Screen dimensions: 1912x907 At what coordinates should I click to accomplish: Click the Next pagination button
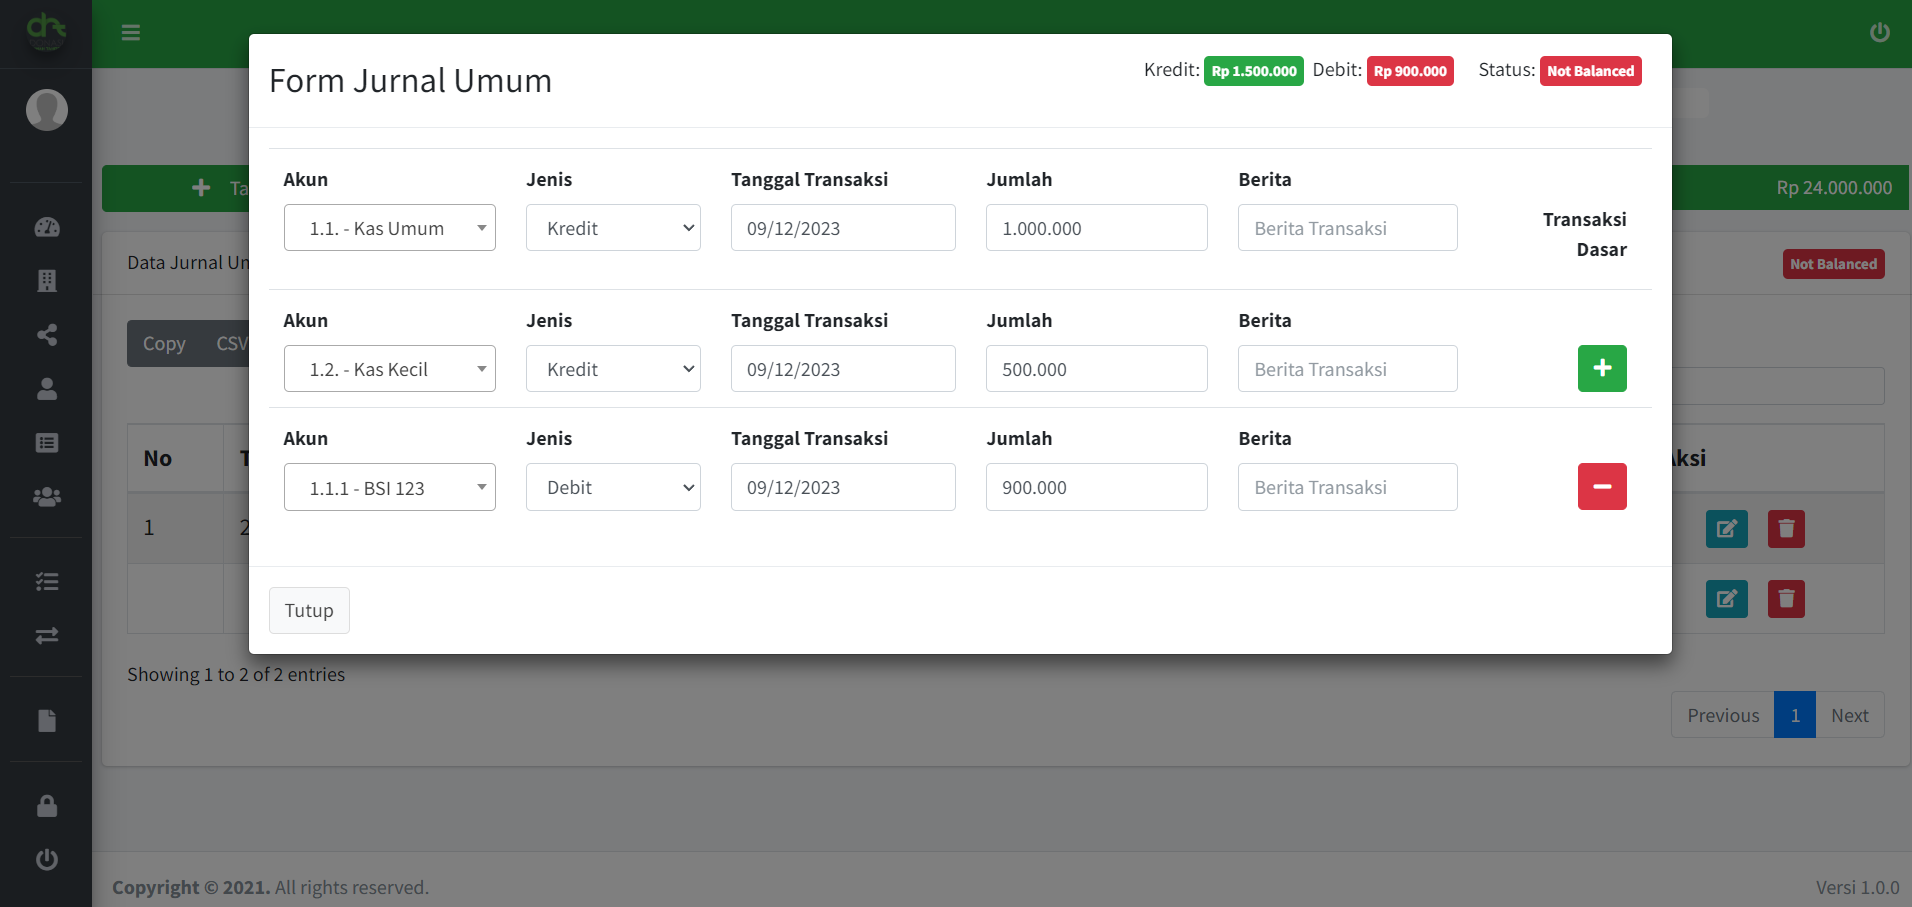[1849, 715]
